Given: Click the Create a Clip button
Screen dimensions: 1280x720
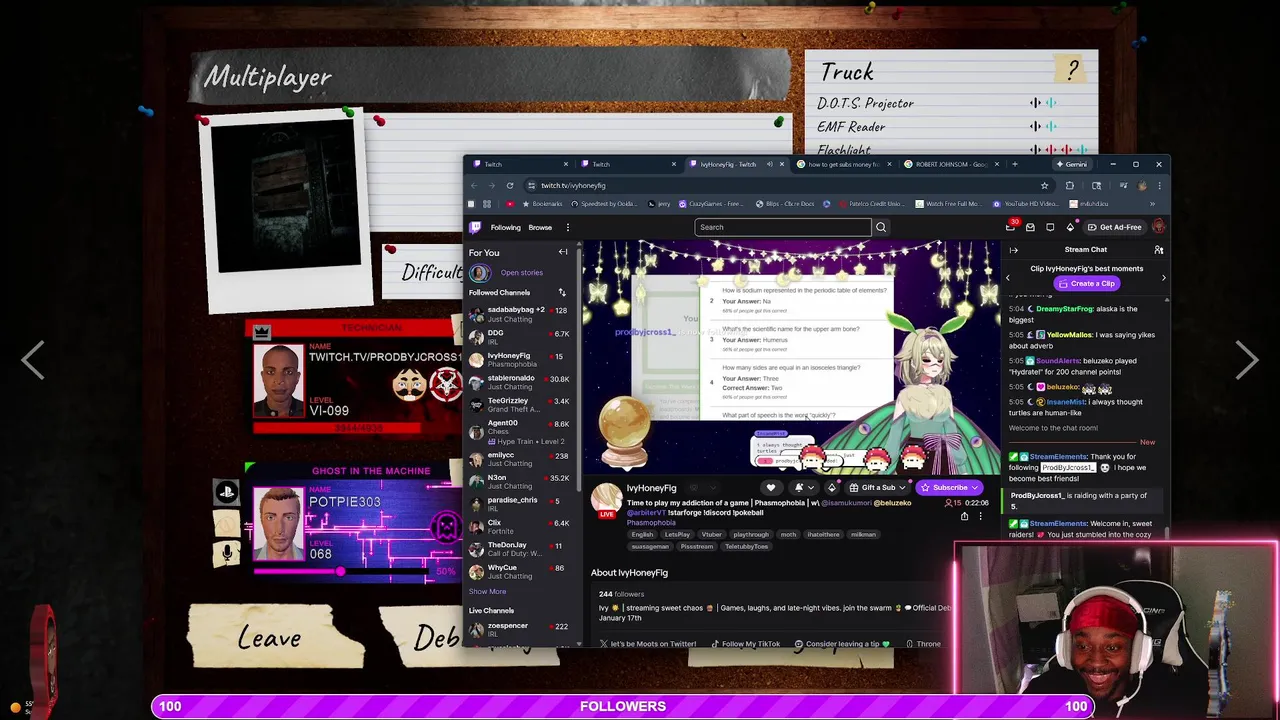Looking at the screenshot, I should coord(1086,283).
